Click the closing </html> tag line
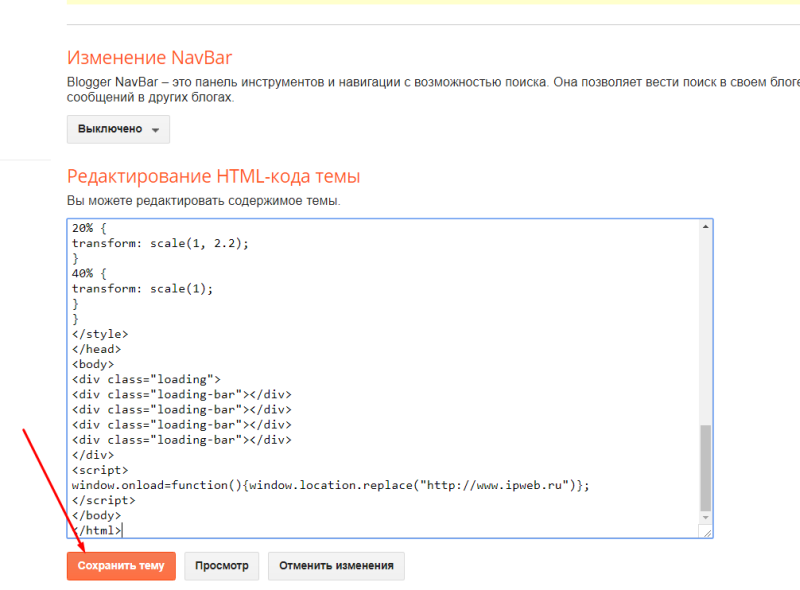This screenshot has width=800, height=590. pyautogui.click(x=97, y=530)
